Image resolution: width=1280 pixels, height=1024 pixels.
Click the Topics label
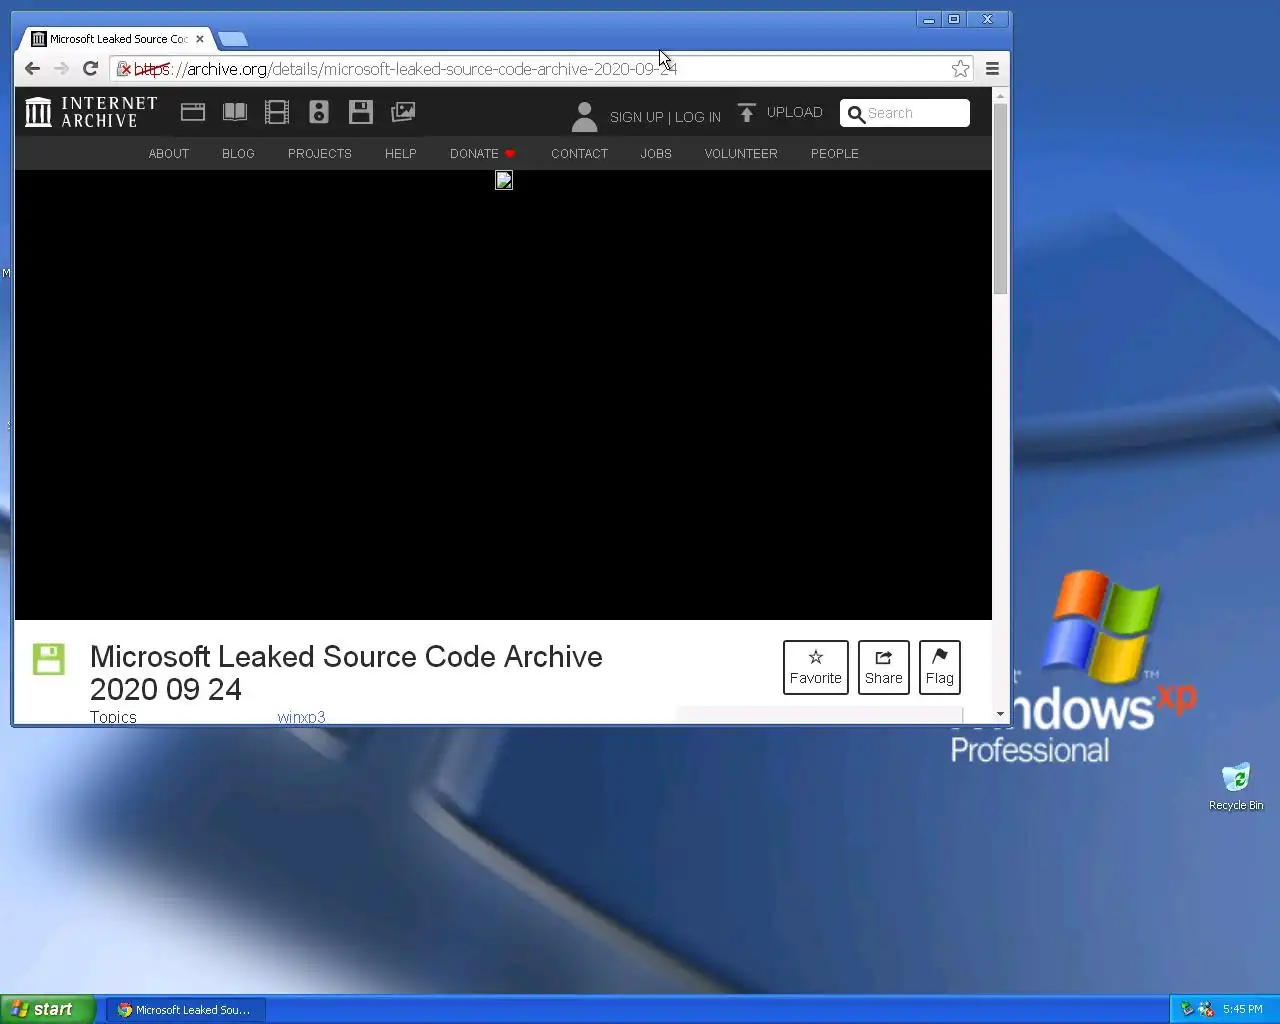(113, 717)
